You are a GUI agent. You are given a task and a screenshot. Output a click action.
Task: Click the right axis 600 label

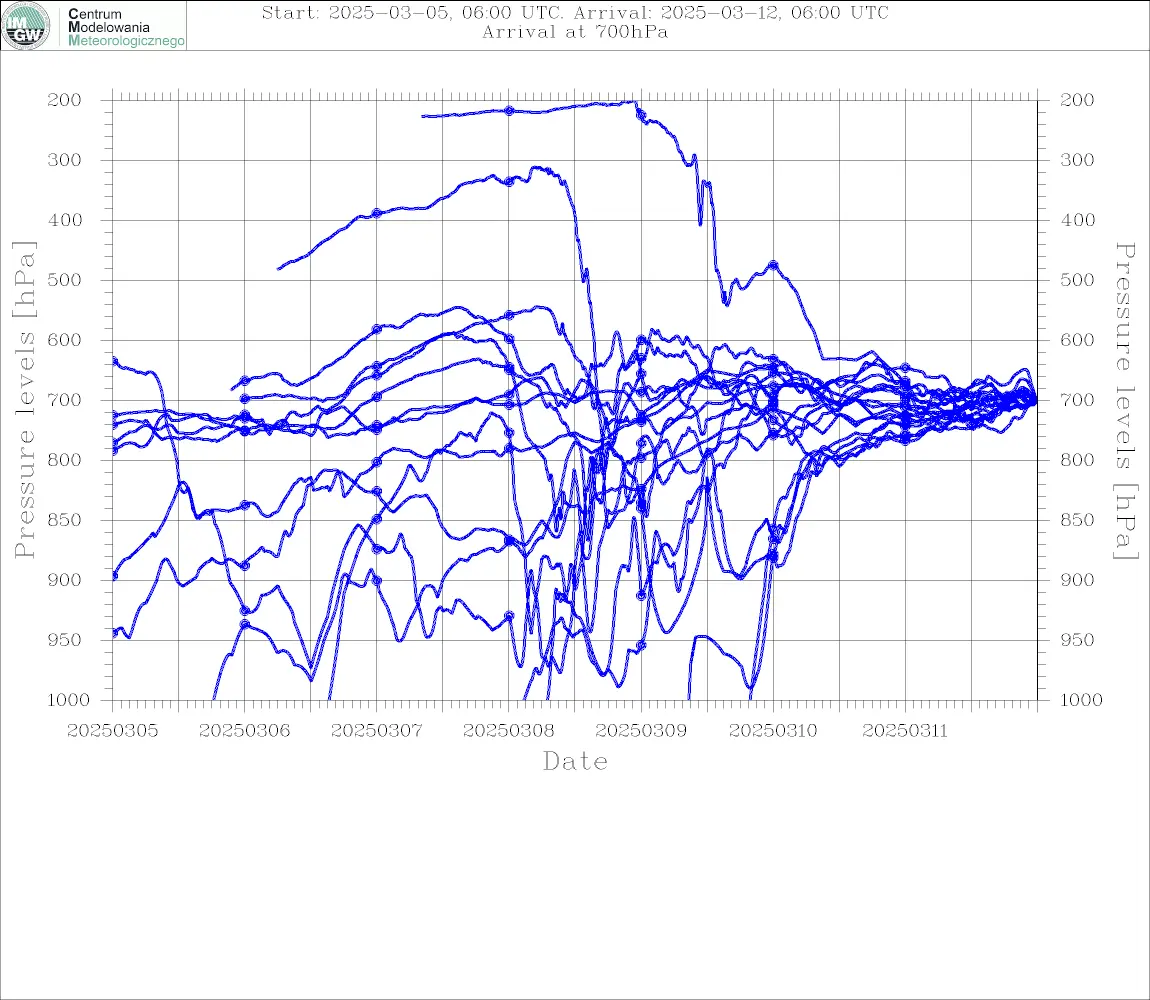pyautogui.click(x=1077, y=340)
